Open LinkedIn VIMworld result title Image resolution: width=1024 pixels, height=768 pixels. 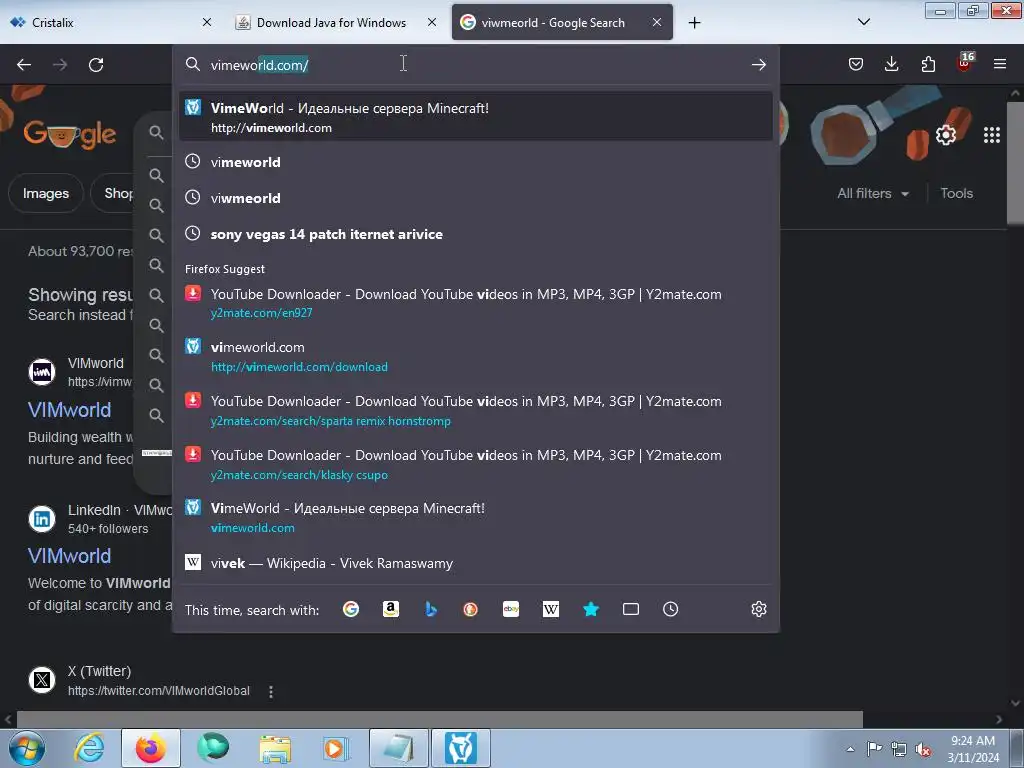coord(69,556)
